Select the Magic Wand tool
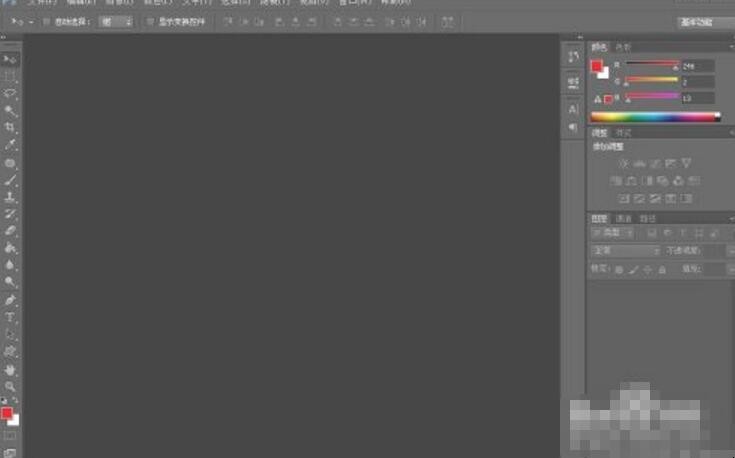This screenshot has height=458, width=735. [10, 111]
